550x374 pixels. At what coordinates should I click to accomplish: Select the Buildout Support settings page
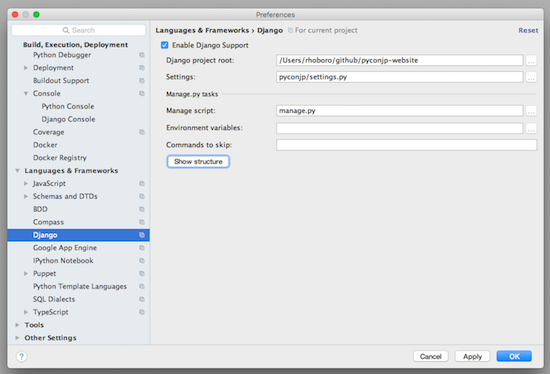(61, 81)
